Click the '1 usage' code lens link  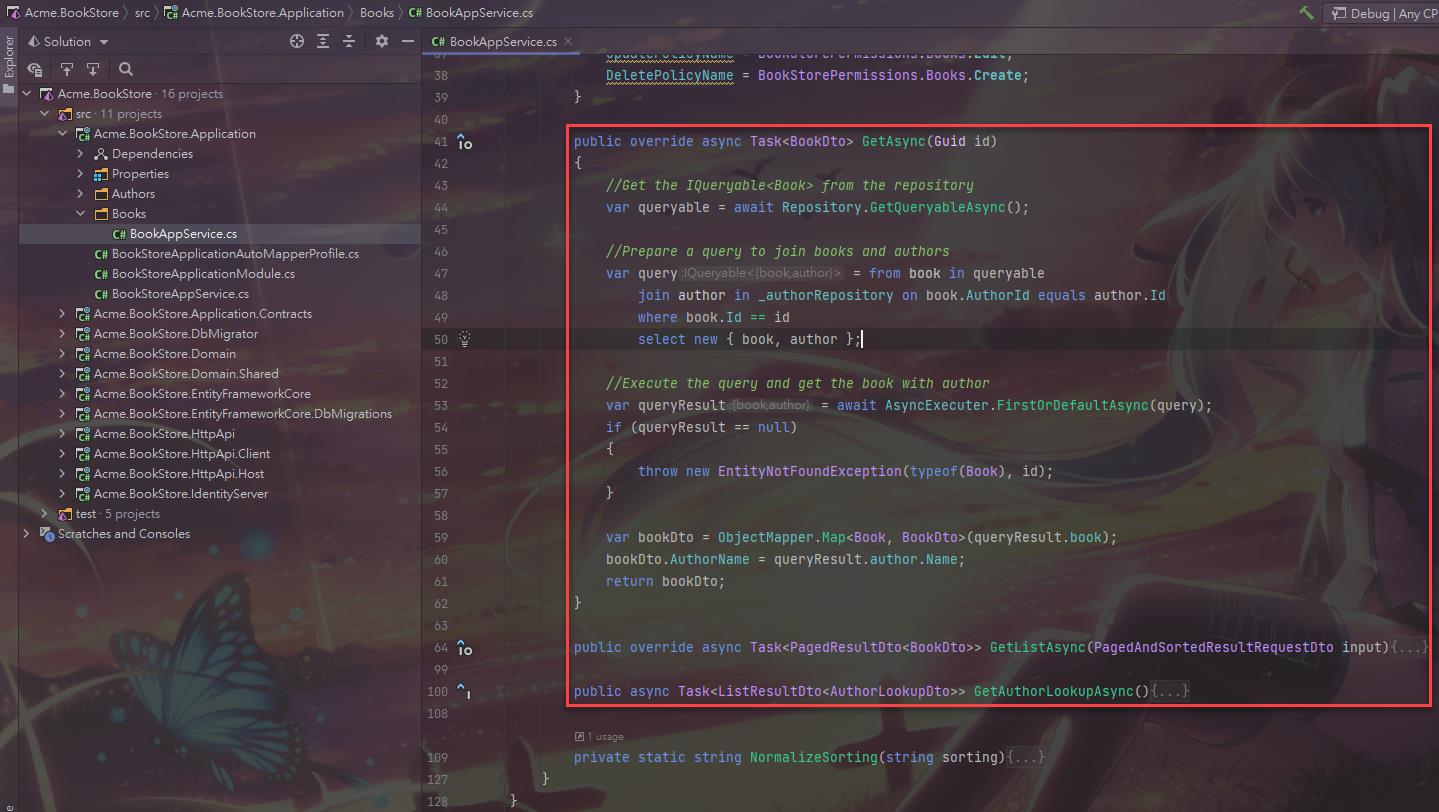pos(604,736)
